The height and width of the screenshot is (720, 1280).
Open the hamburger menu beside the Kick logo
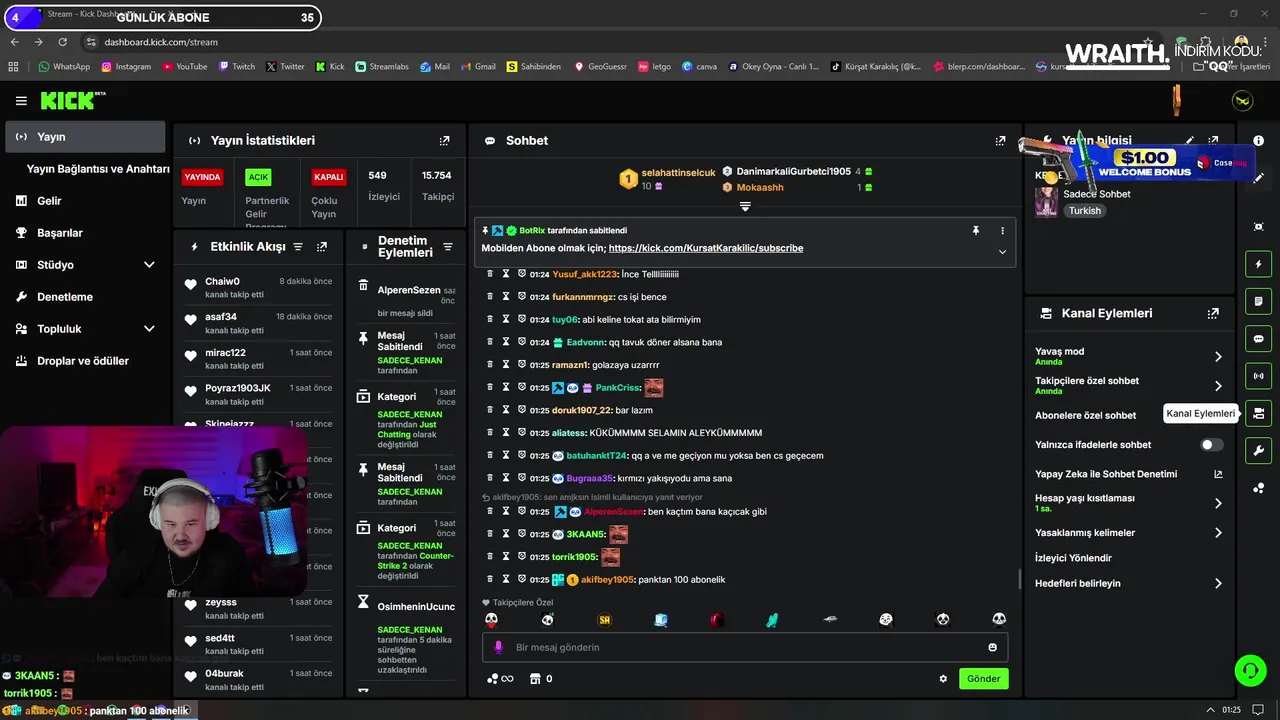21,101
